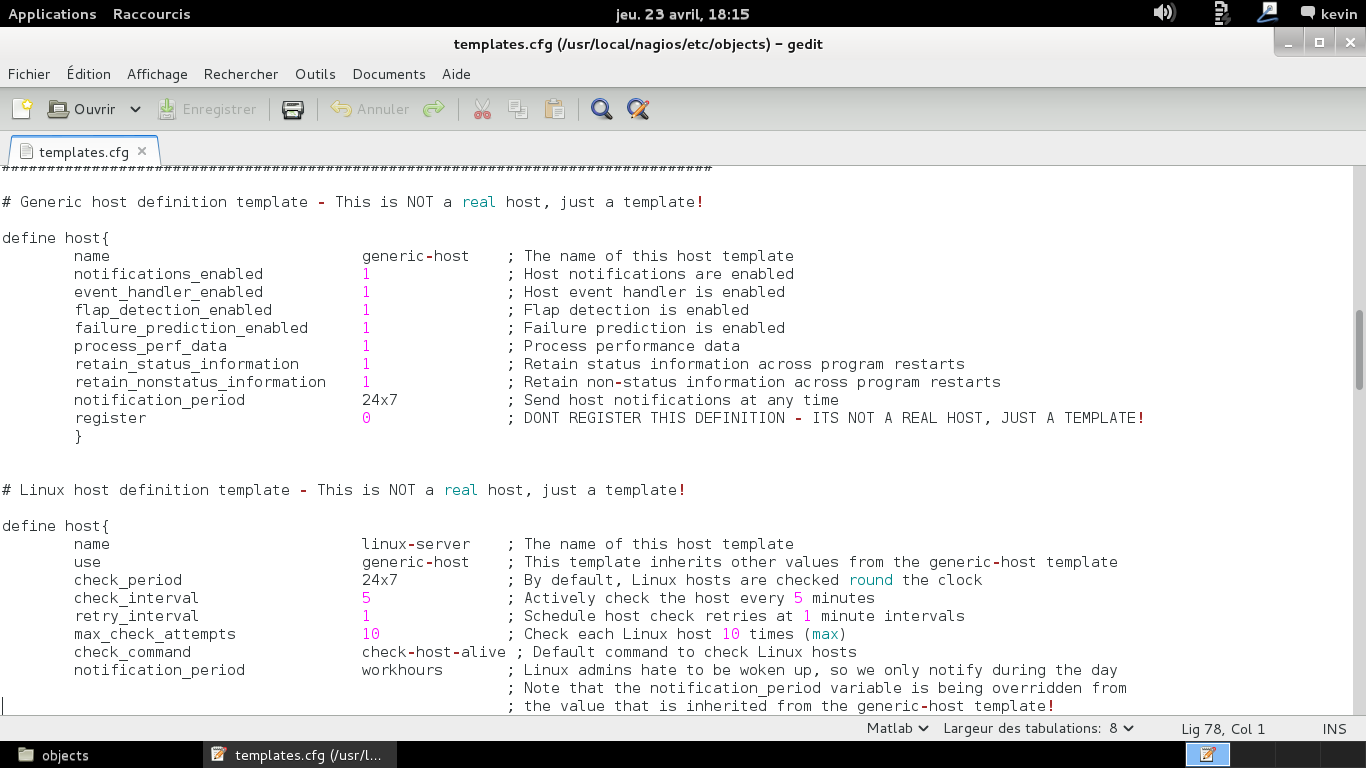Screen dimensions: 1366x768
Task: Open the Aide menu
Action: [456, 74]
